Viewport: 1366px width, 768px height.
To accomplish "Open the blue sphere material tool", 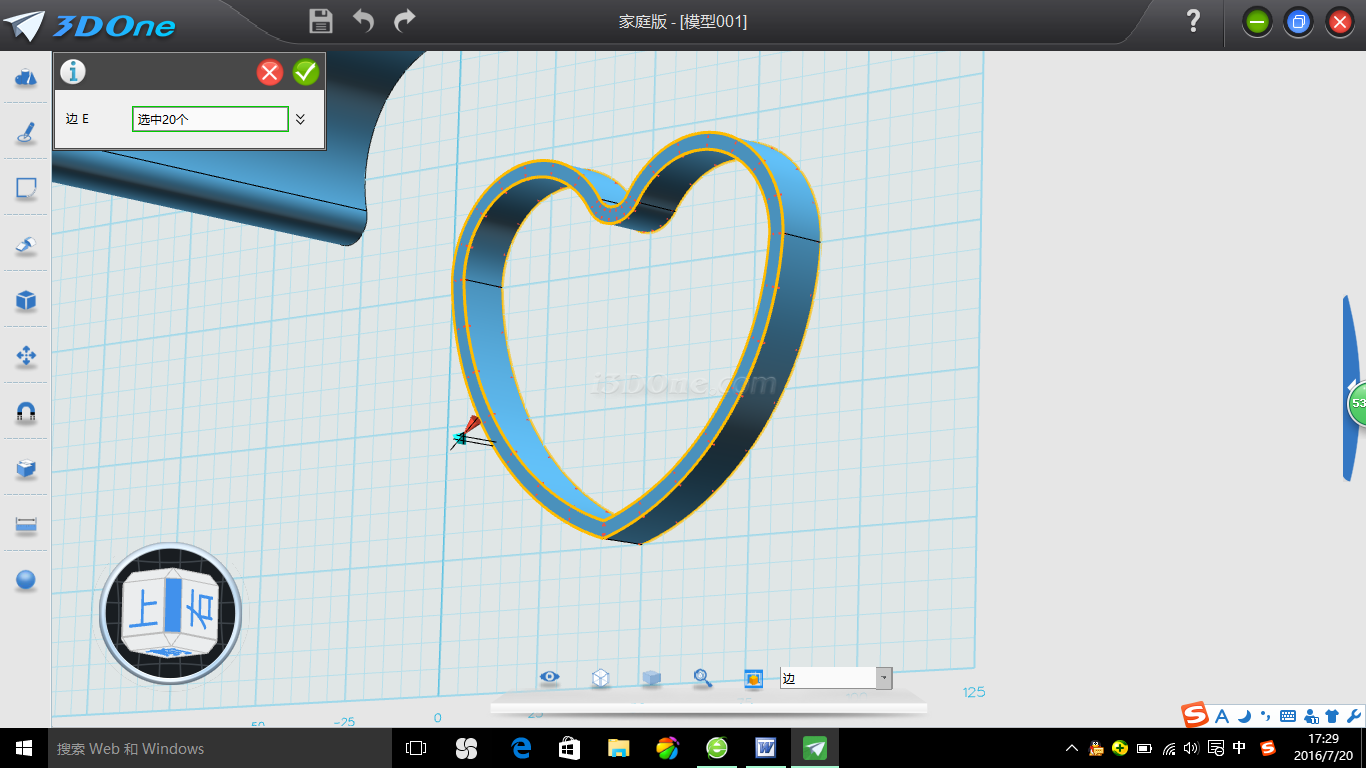I will tap(26, 580).
